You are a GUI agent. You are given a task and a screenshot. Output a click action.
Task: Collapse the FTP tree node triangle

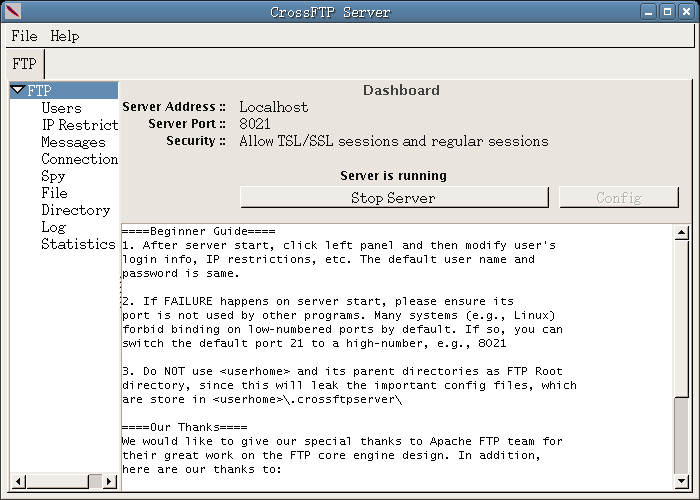coord(18,90)
